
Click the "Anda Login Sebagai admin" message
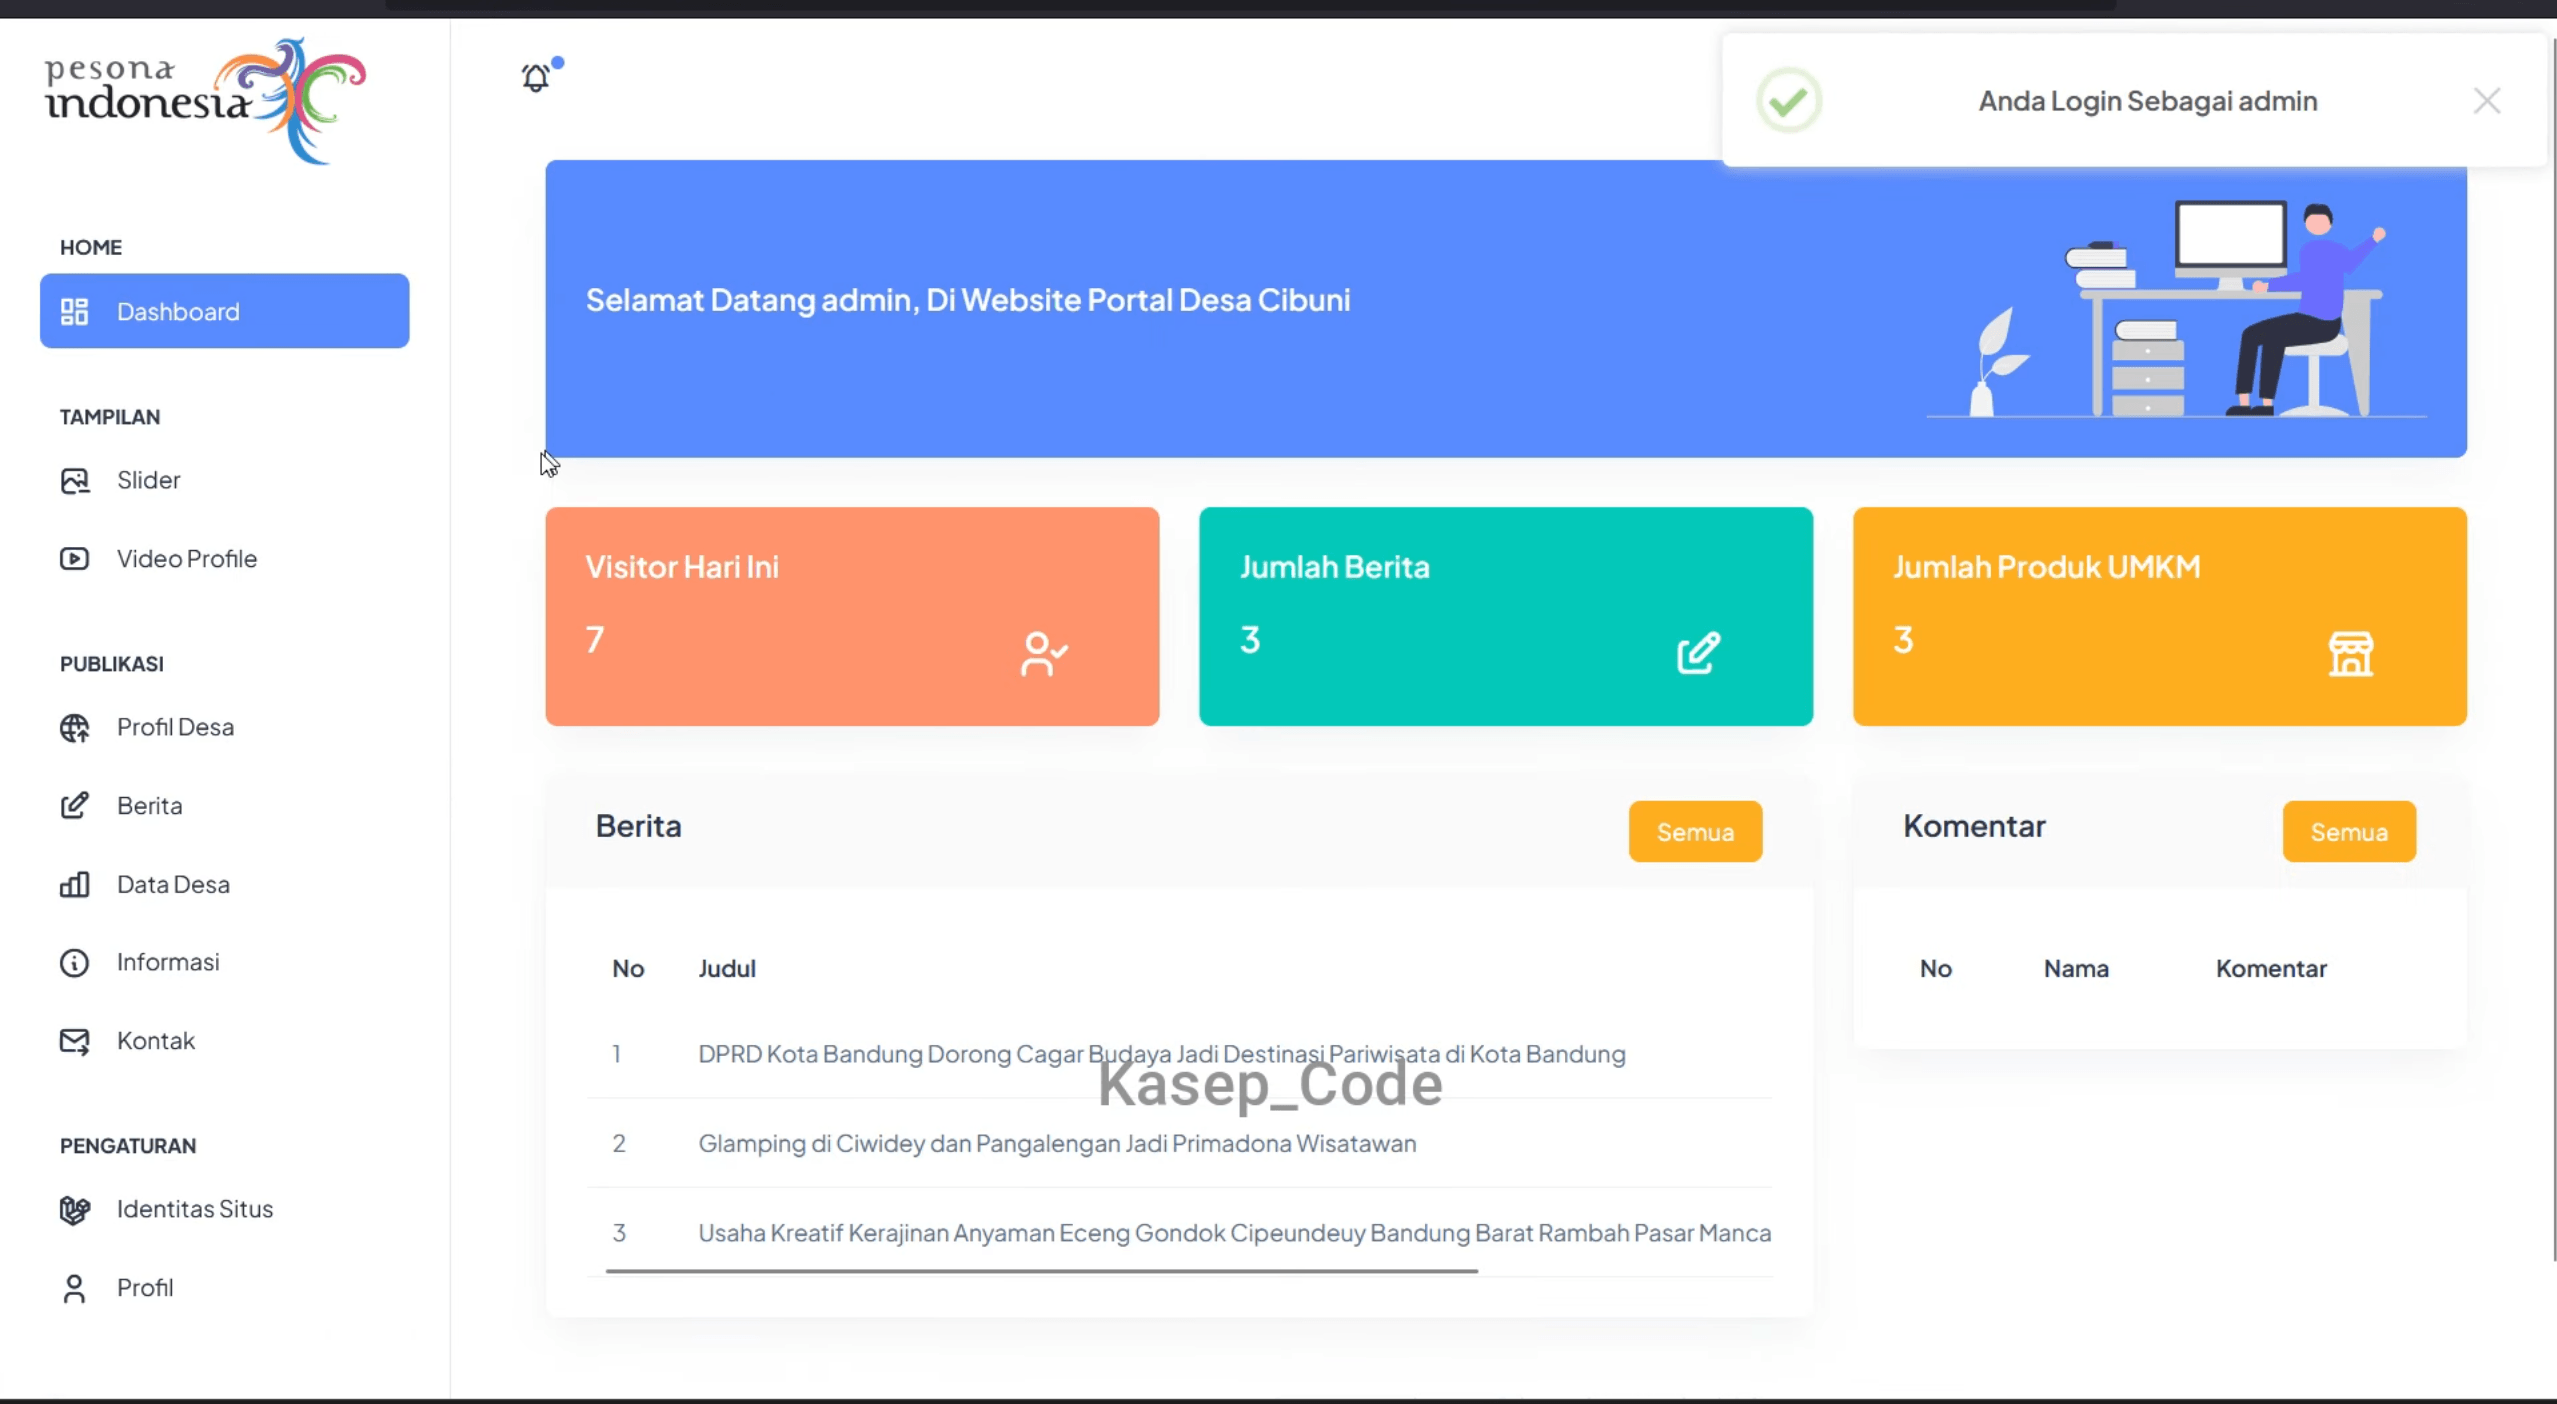pyautogui.click(x=2148, y=101)
